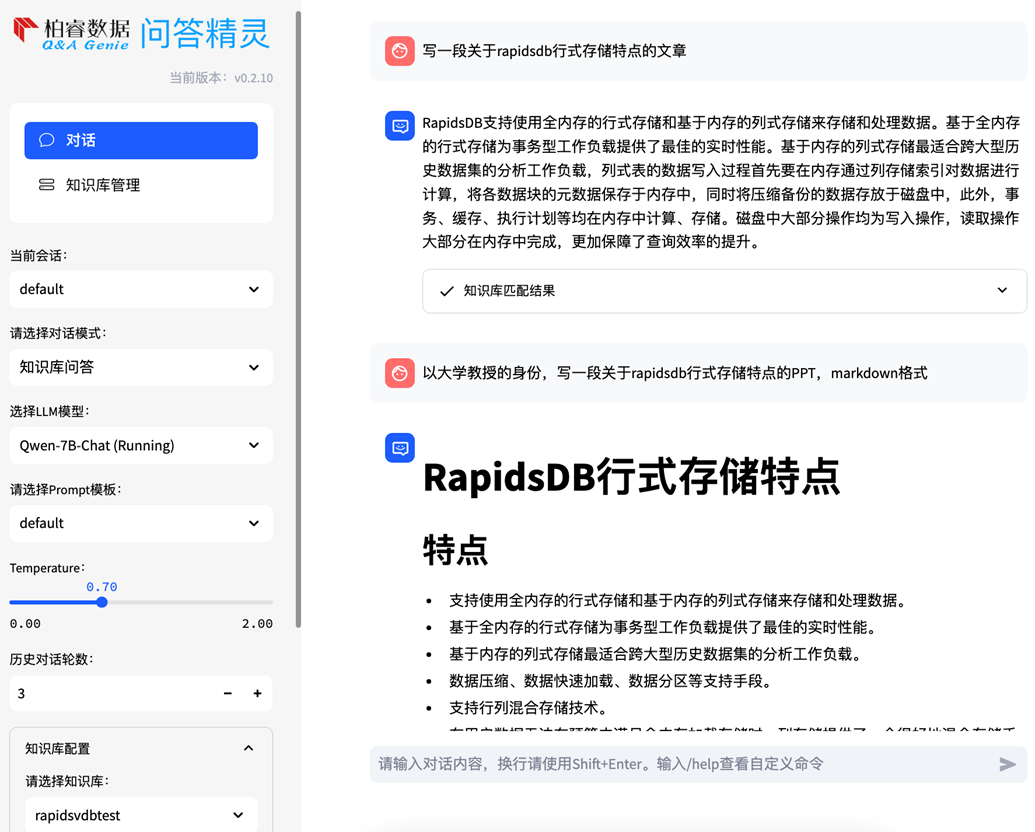Open the 知识库管理 menu item
Screen dimensions: 1035x832
click(141, 185)
